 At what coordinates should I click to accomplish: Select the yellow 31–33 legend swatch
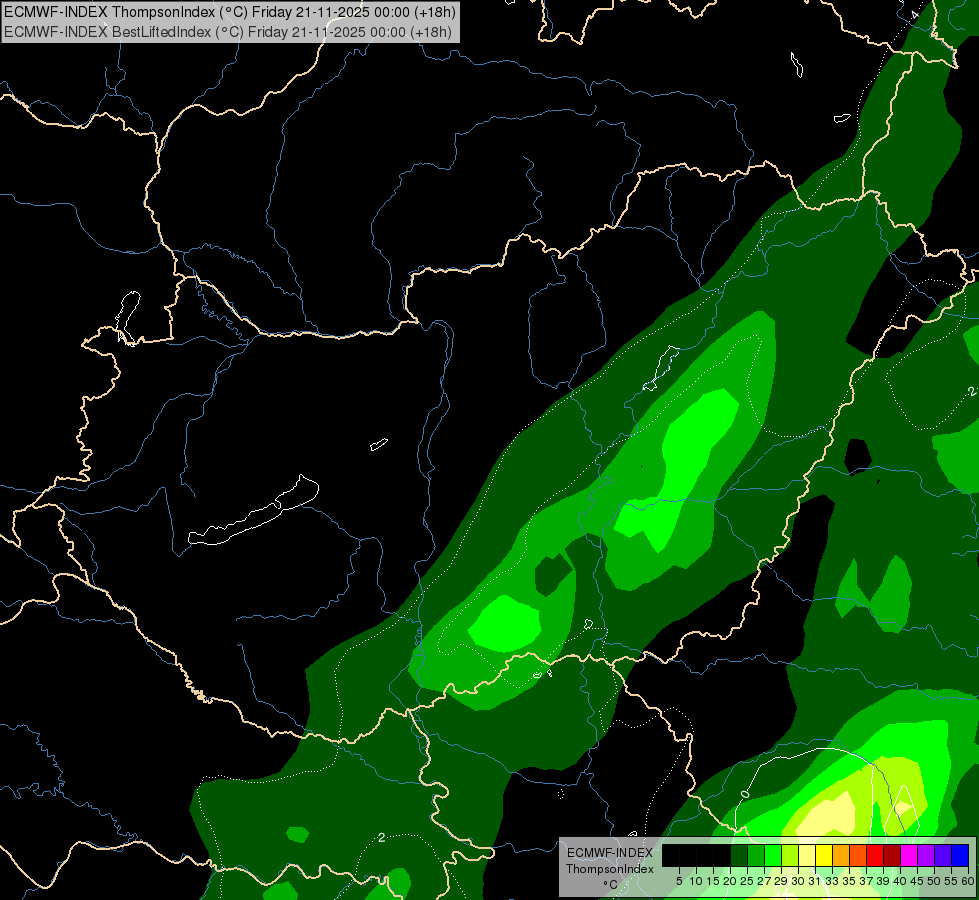tap(824, 855)
